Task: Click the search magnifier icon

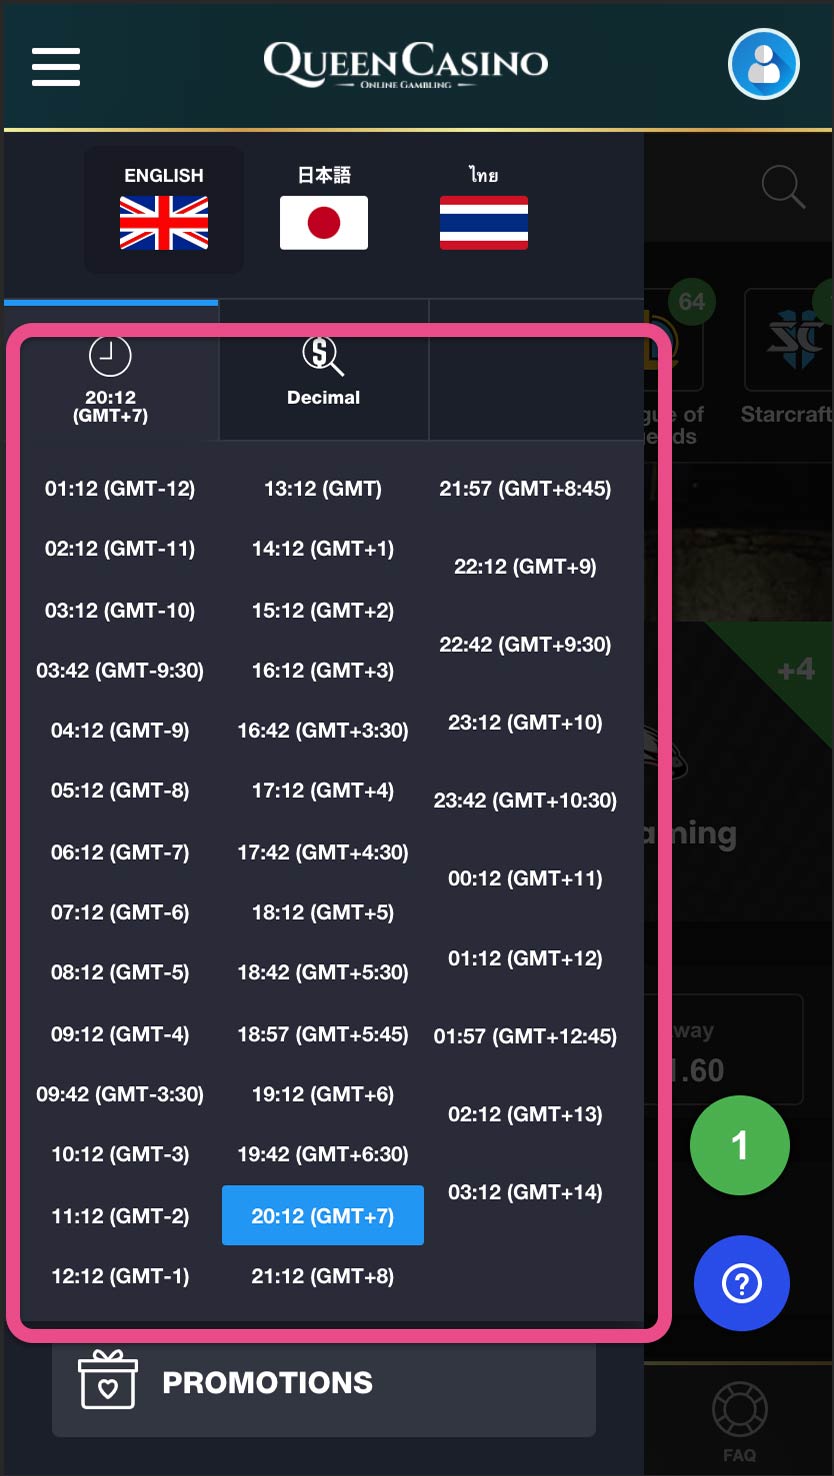Action: coord(783,187)
